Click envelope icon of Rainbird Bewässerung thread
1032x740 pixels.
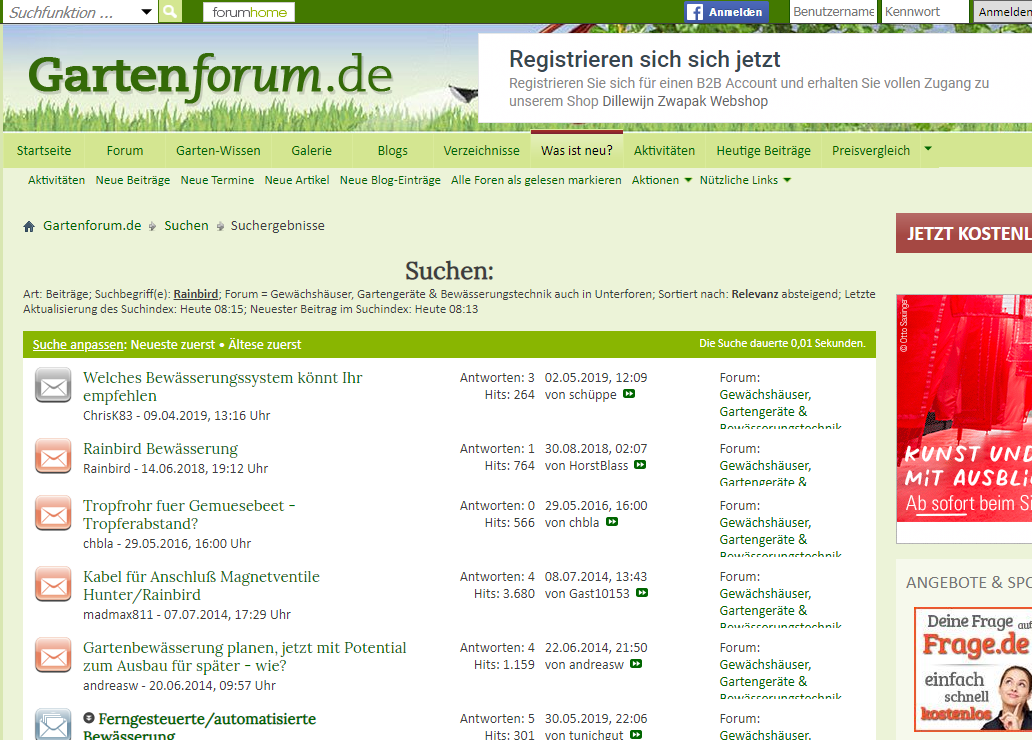click(53, 456)
